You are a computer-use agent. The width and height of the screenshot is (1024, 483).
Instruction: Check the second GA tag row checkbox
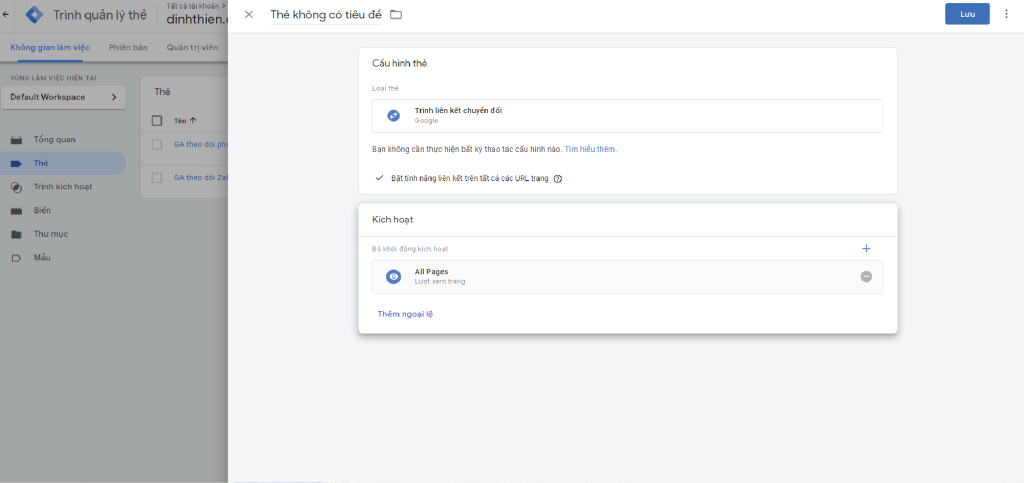coord(157,178)
